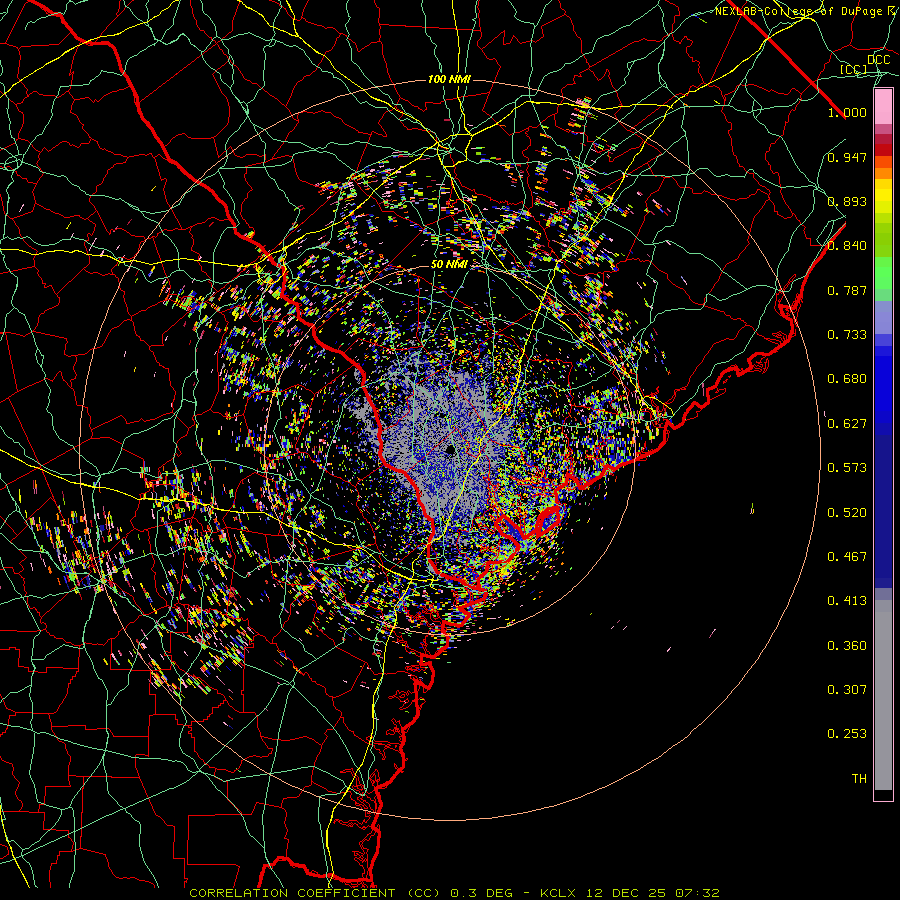Screen dimensions: 900x900
Task: Click the 50 NMI range ring label
Action: click(x=449, y=264)
